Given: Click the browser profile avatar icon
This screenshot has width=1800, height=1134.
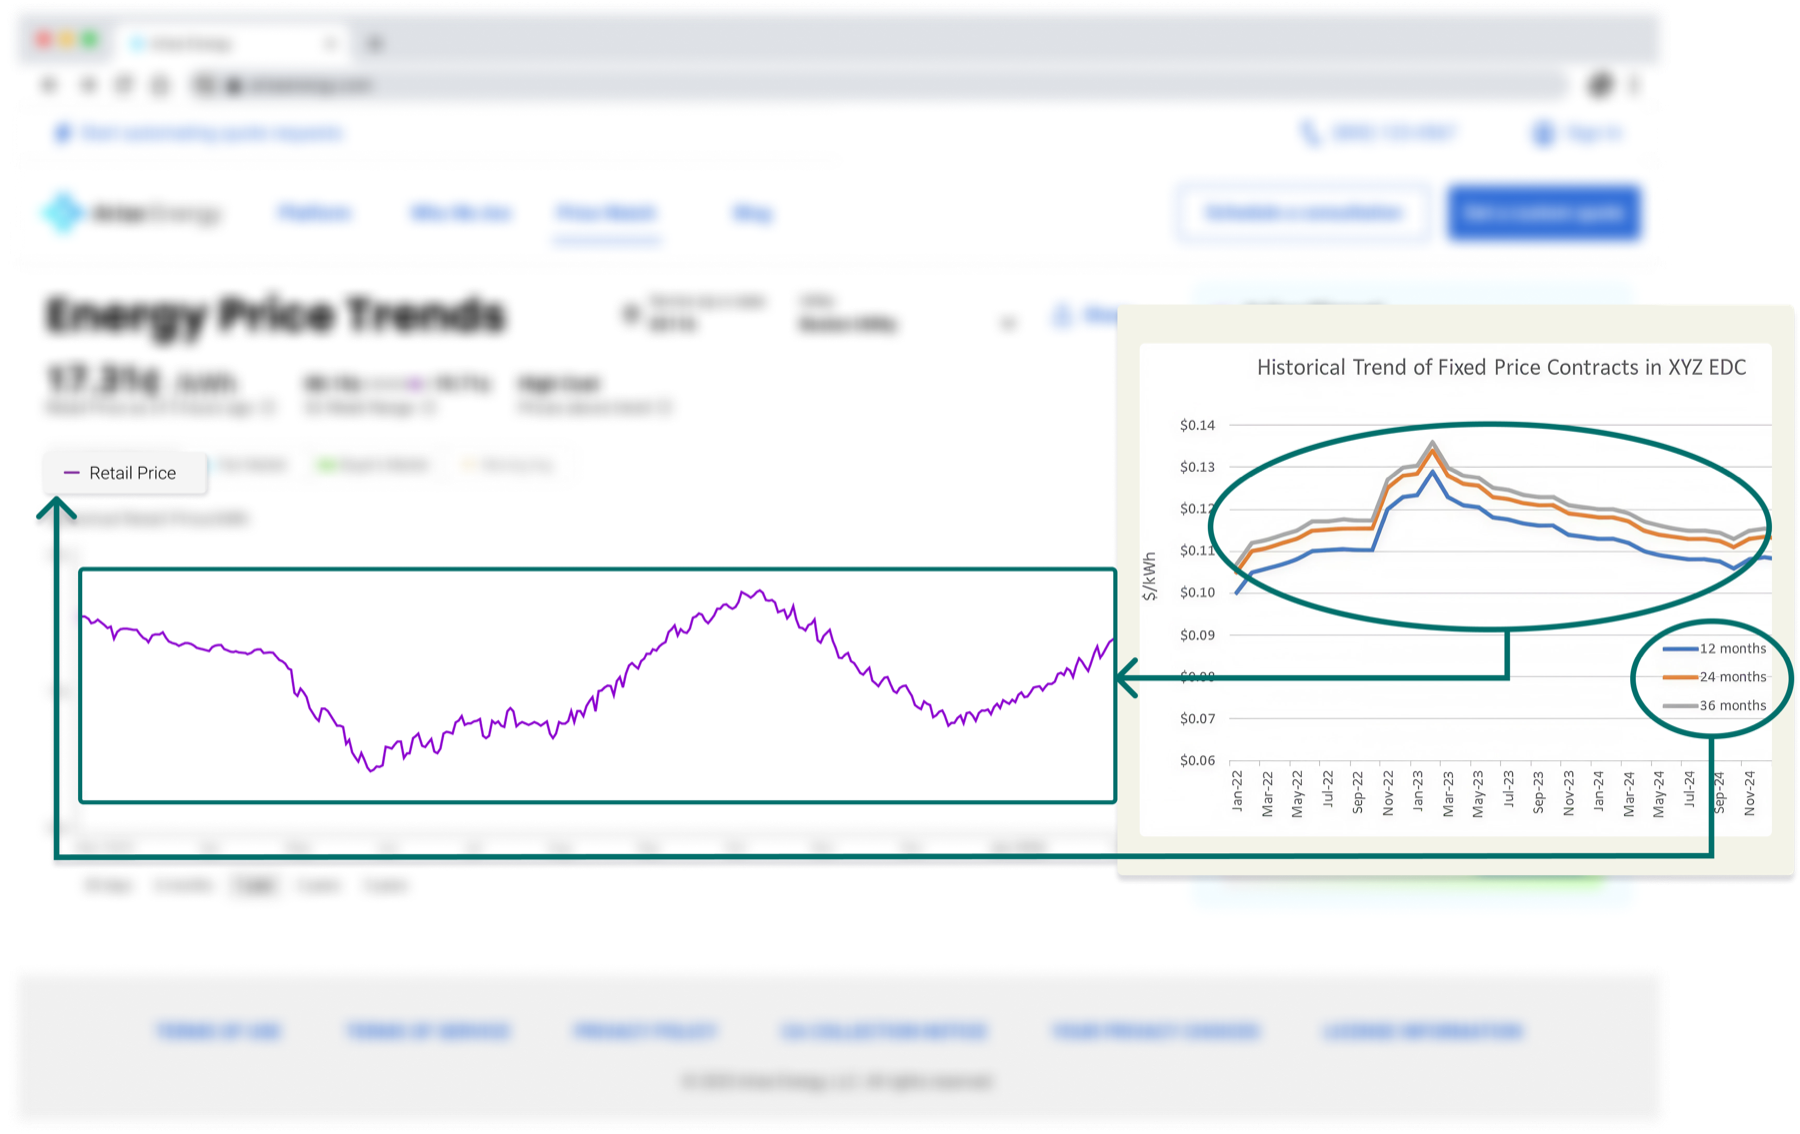Looking at the screenshot, I should pyautogui.click(x=1600, y=85).
